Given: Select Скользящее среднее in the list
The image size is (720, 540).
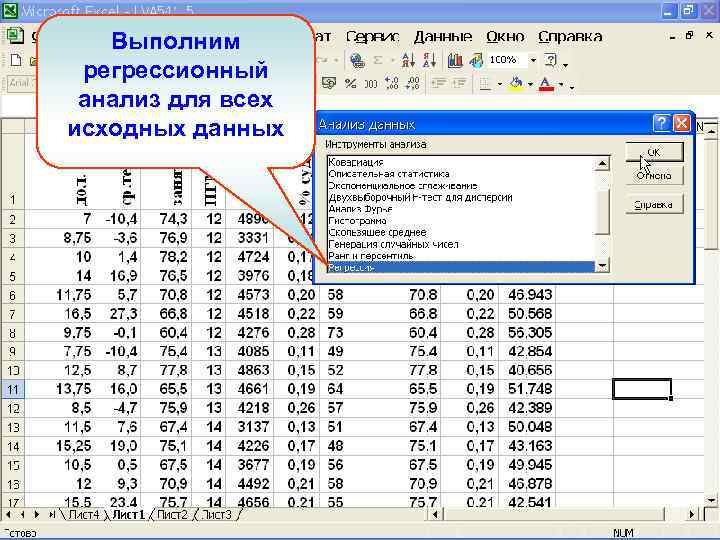Looking at the screenshot, I should (460, 232).
